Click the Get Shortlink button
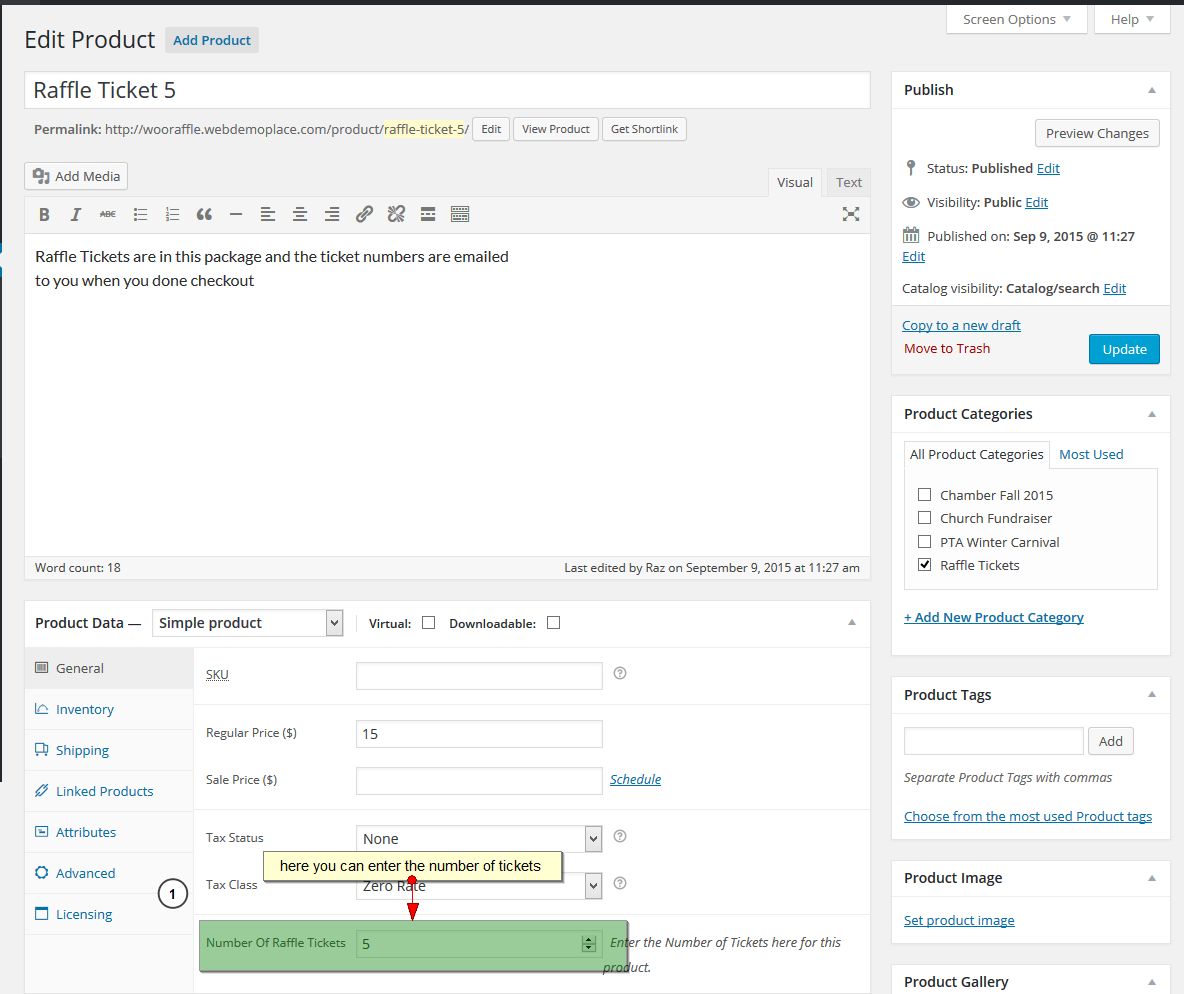 pos(644,129)
